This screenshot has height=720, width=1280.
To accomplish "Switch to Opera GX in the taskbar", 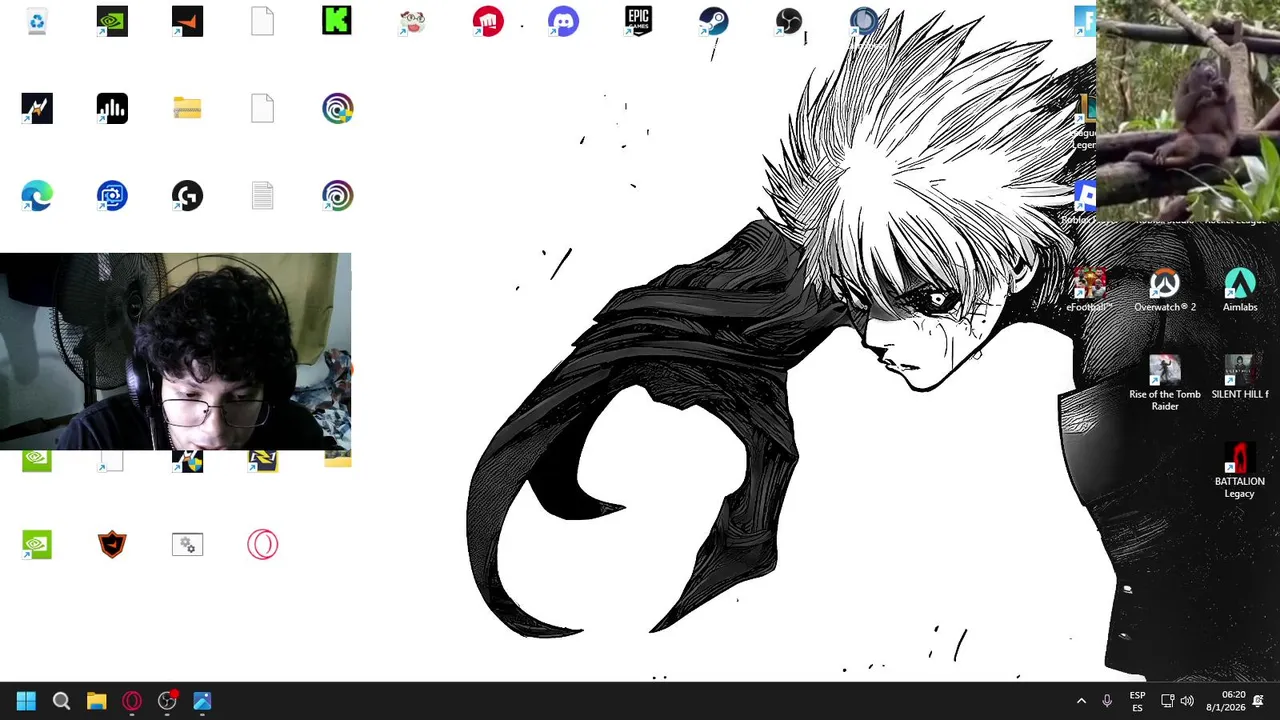I will (x=132, y=701).
